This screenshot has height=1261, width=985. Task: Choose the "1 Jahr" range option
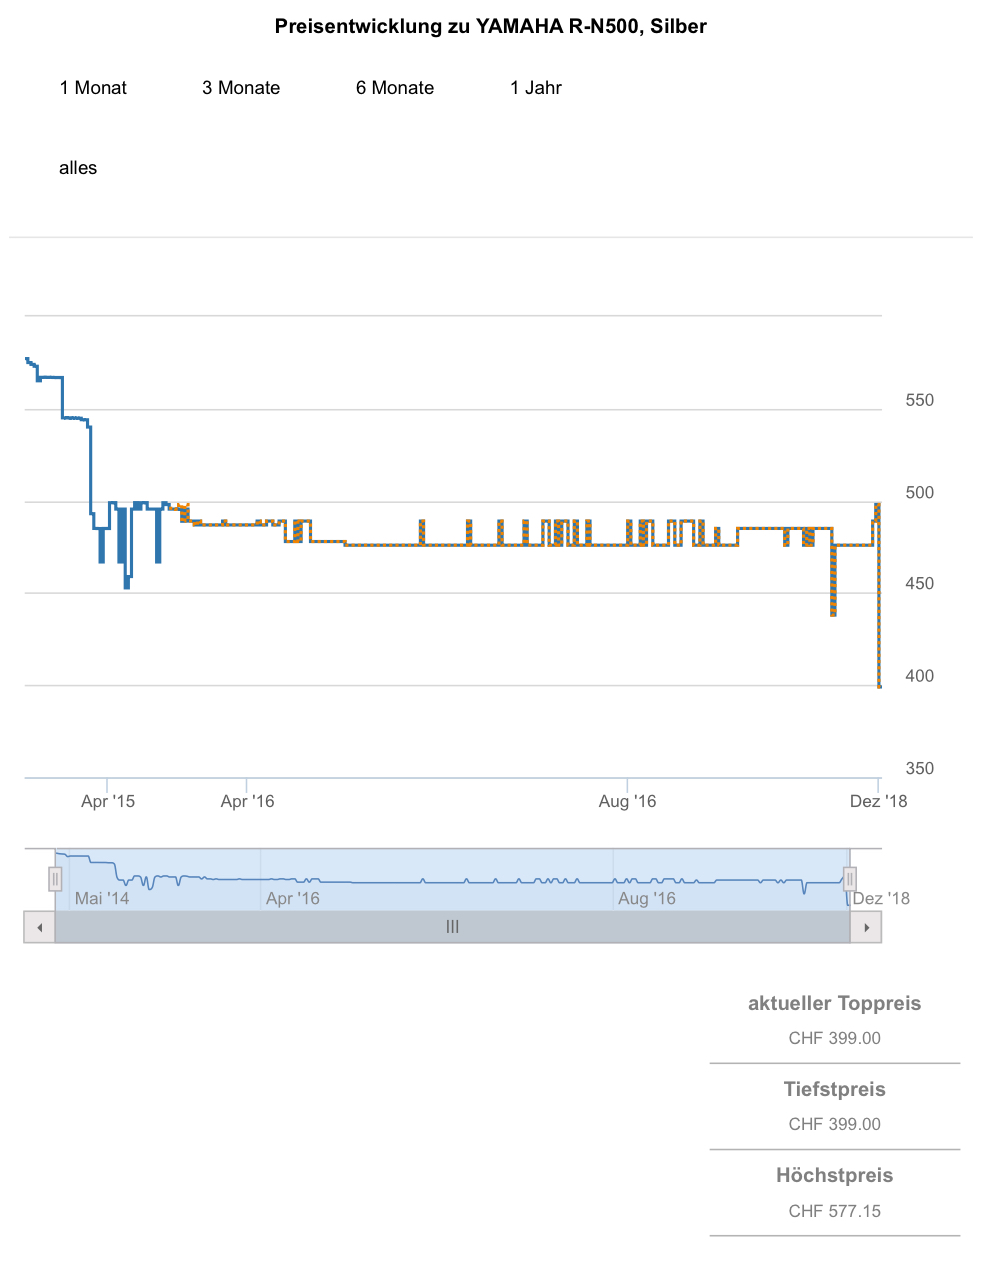tap(536, 88)
